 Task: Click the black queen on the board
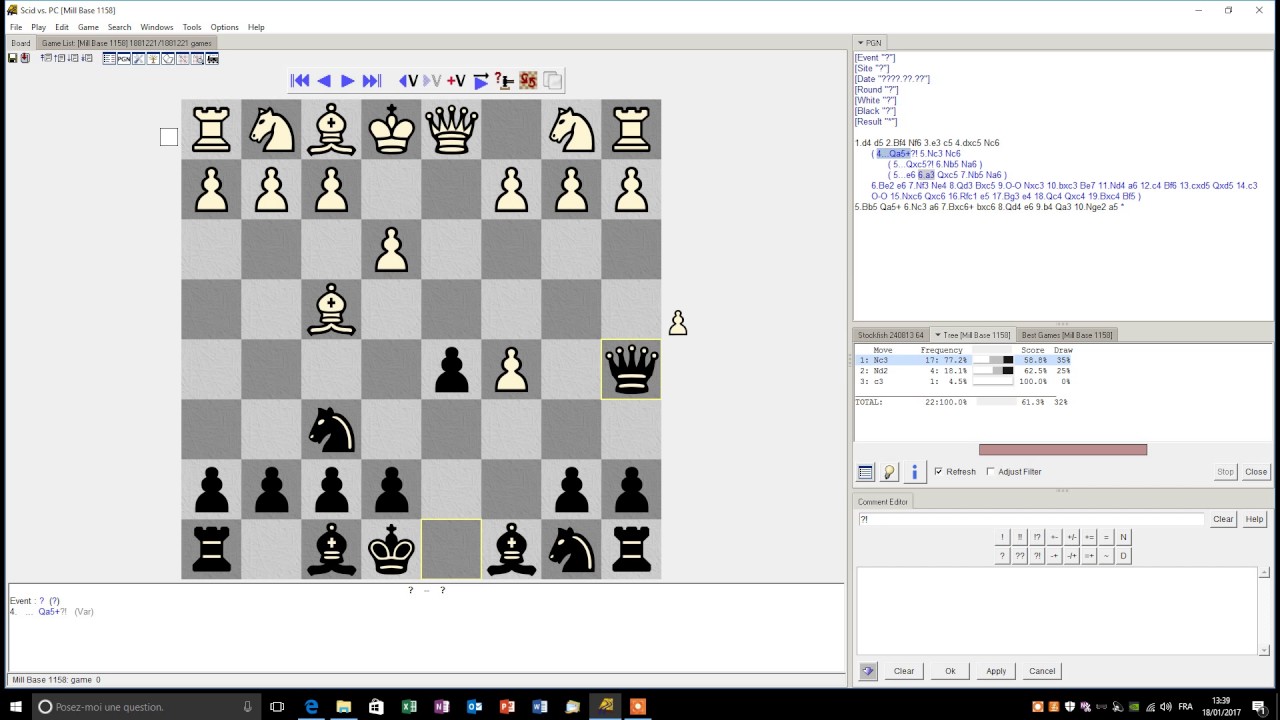point(631,369)
